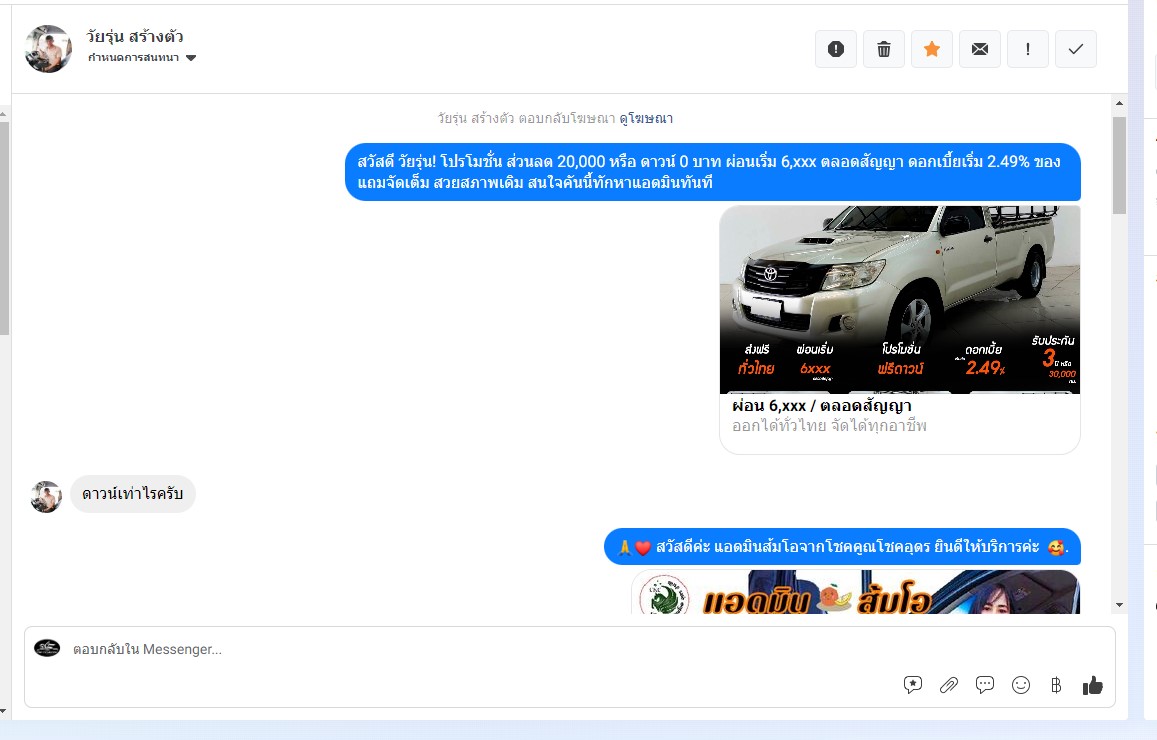1157x740 pixels.
Task: Click chat scrollbar down arrow
Action: [x=1119, y=605]
